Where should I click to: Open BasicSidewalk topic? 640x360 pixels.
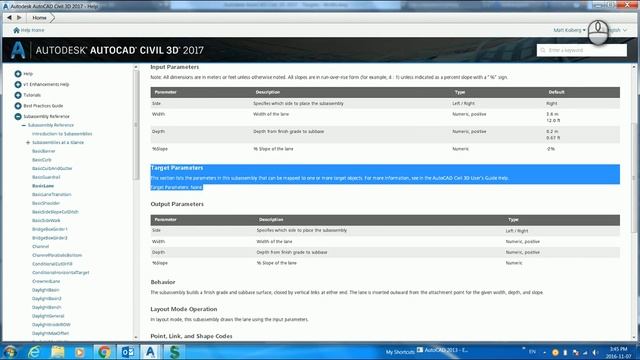pyautogui.click(x=46, y=220)
